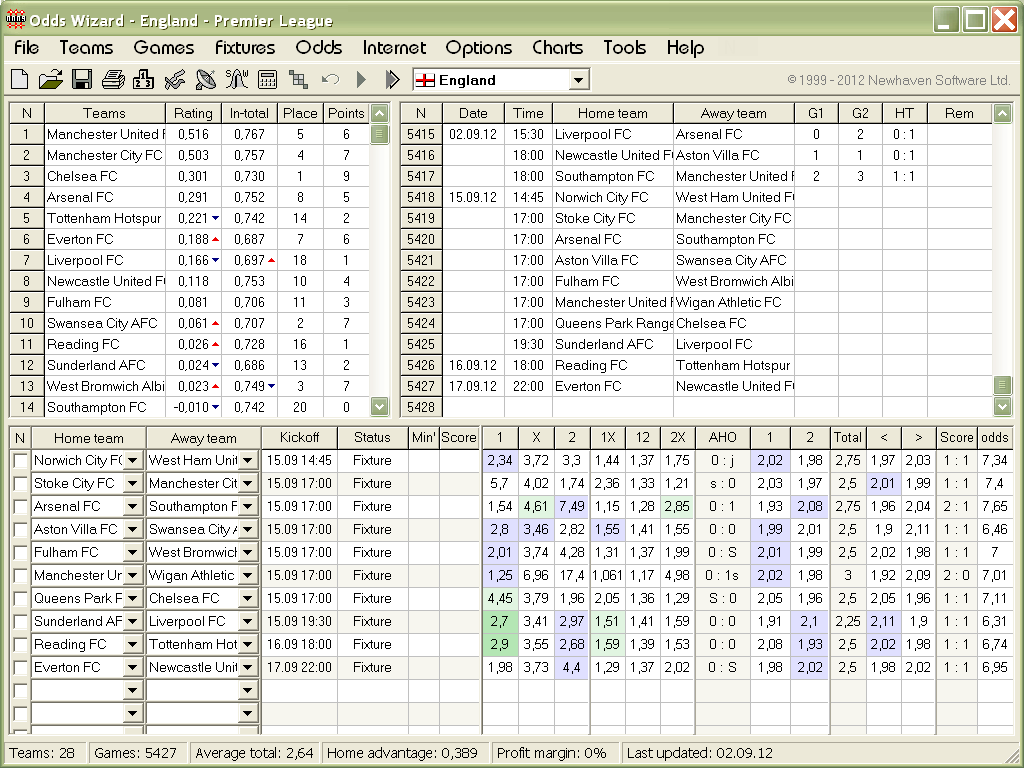Open Liverpool FC away team dropdown
Image resolution: width=1024 pixels, height=768 pixels.
coord(248,622)
